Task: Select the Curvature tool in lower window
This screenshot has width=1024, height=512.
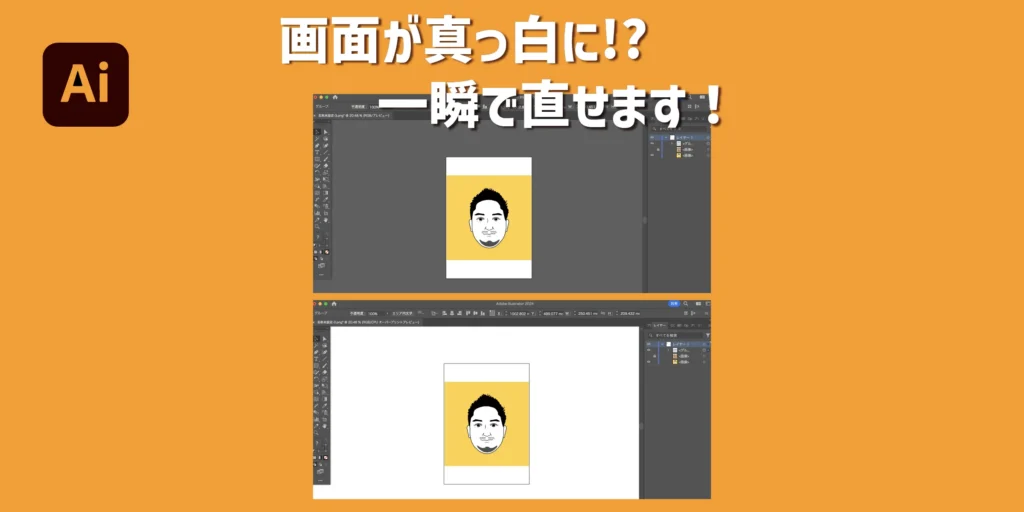Action: pos(325,352)
